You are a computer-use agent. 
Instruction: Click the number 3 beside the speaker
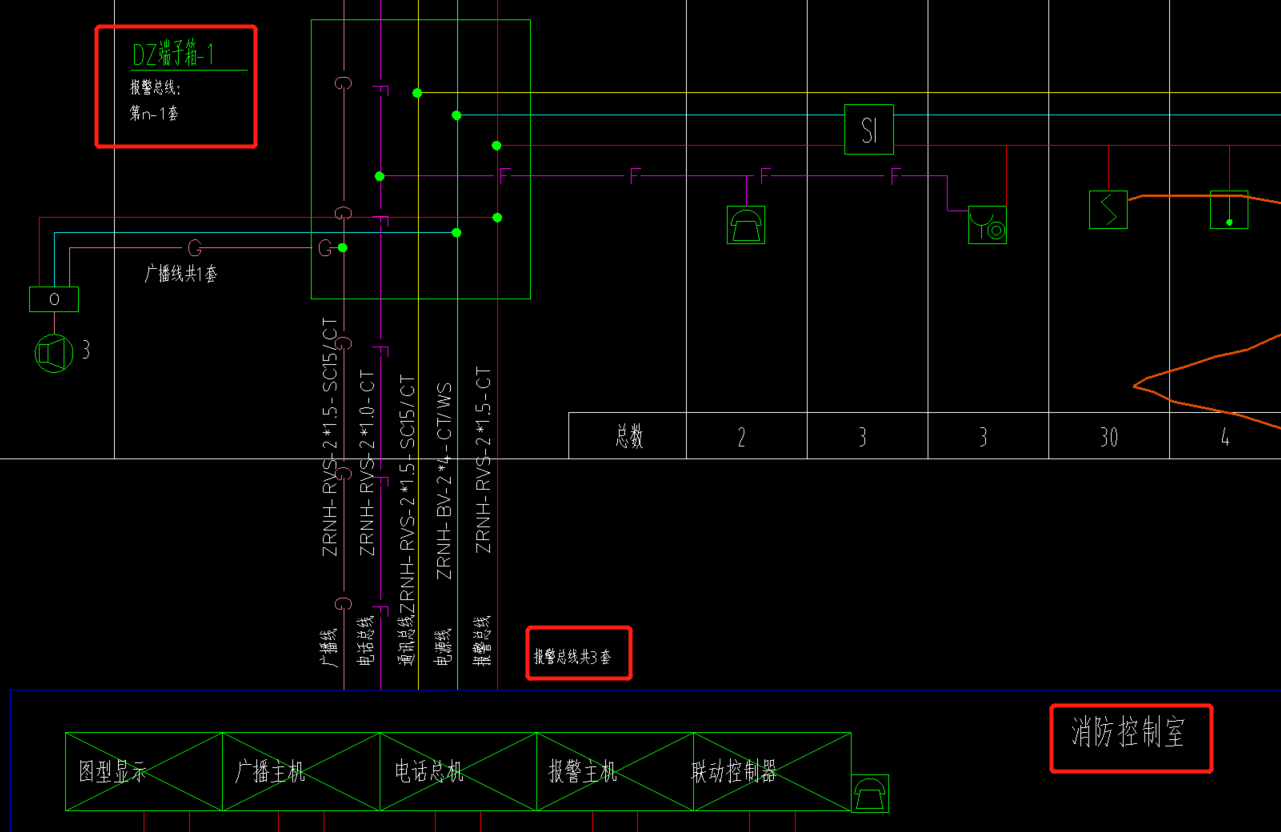point(86,350)
